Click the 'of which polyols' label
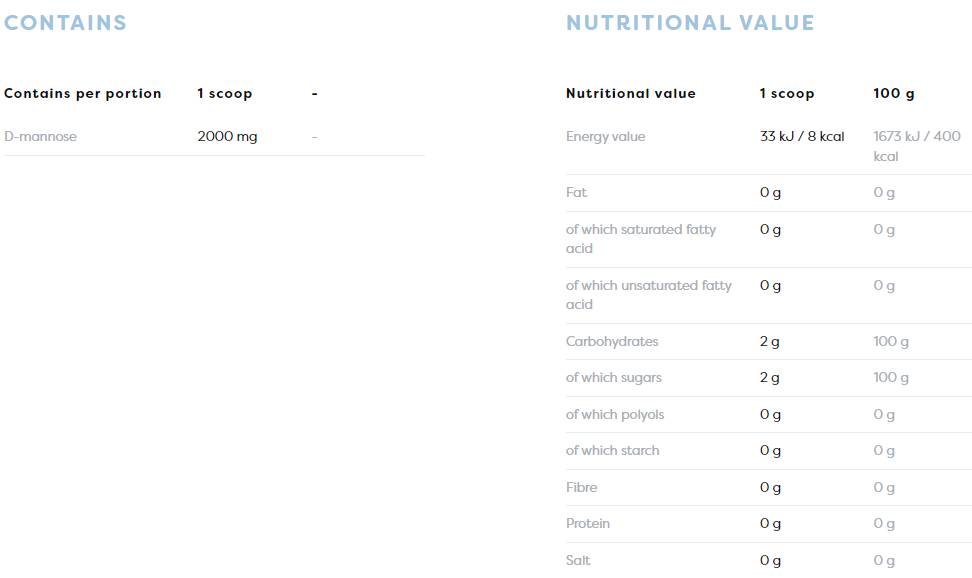 tap(614, 414)
